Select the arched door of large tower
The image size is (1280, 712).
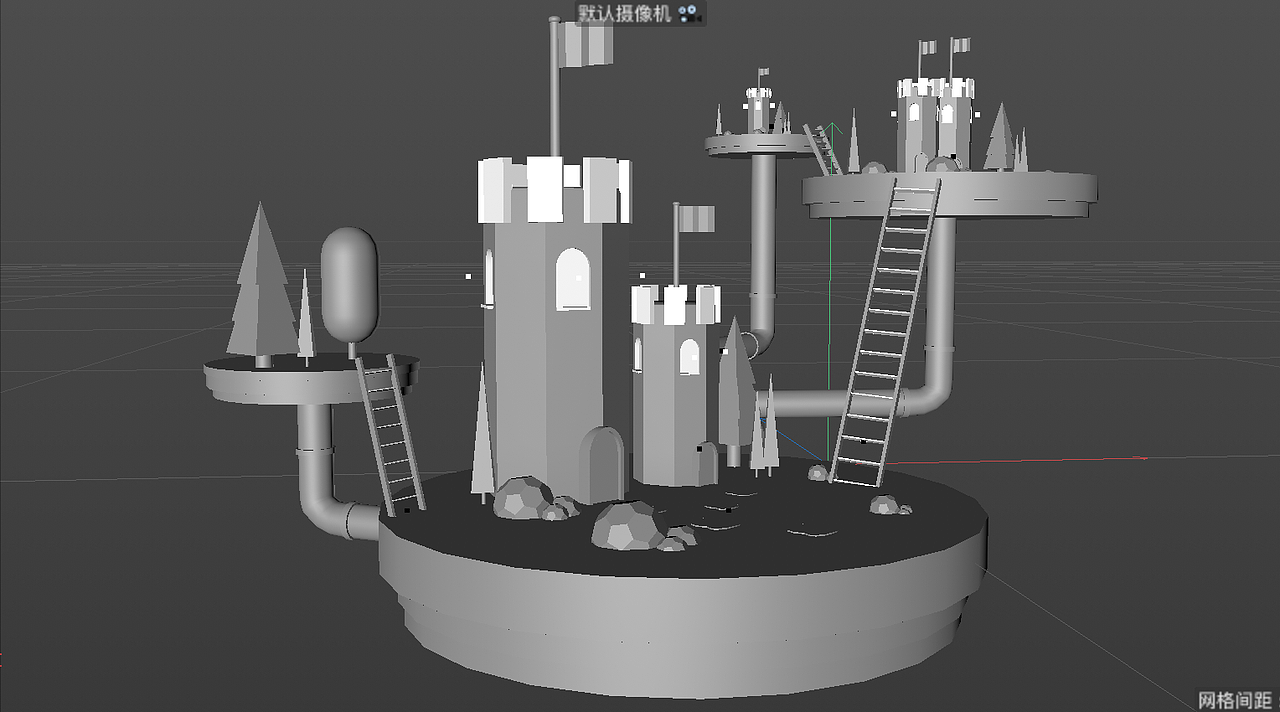click(x=602, y=464)
